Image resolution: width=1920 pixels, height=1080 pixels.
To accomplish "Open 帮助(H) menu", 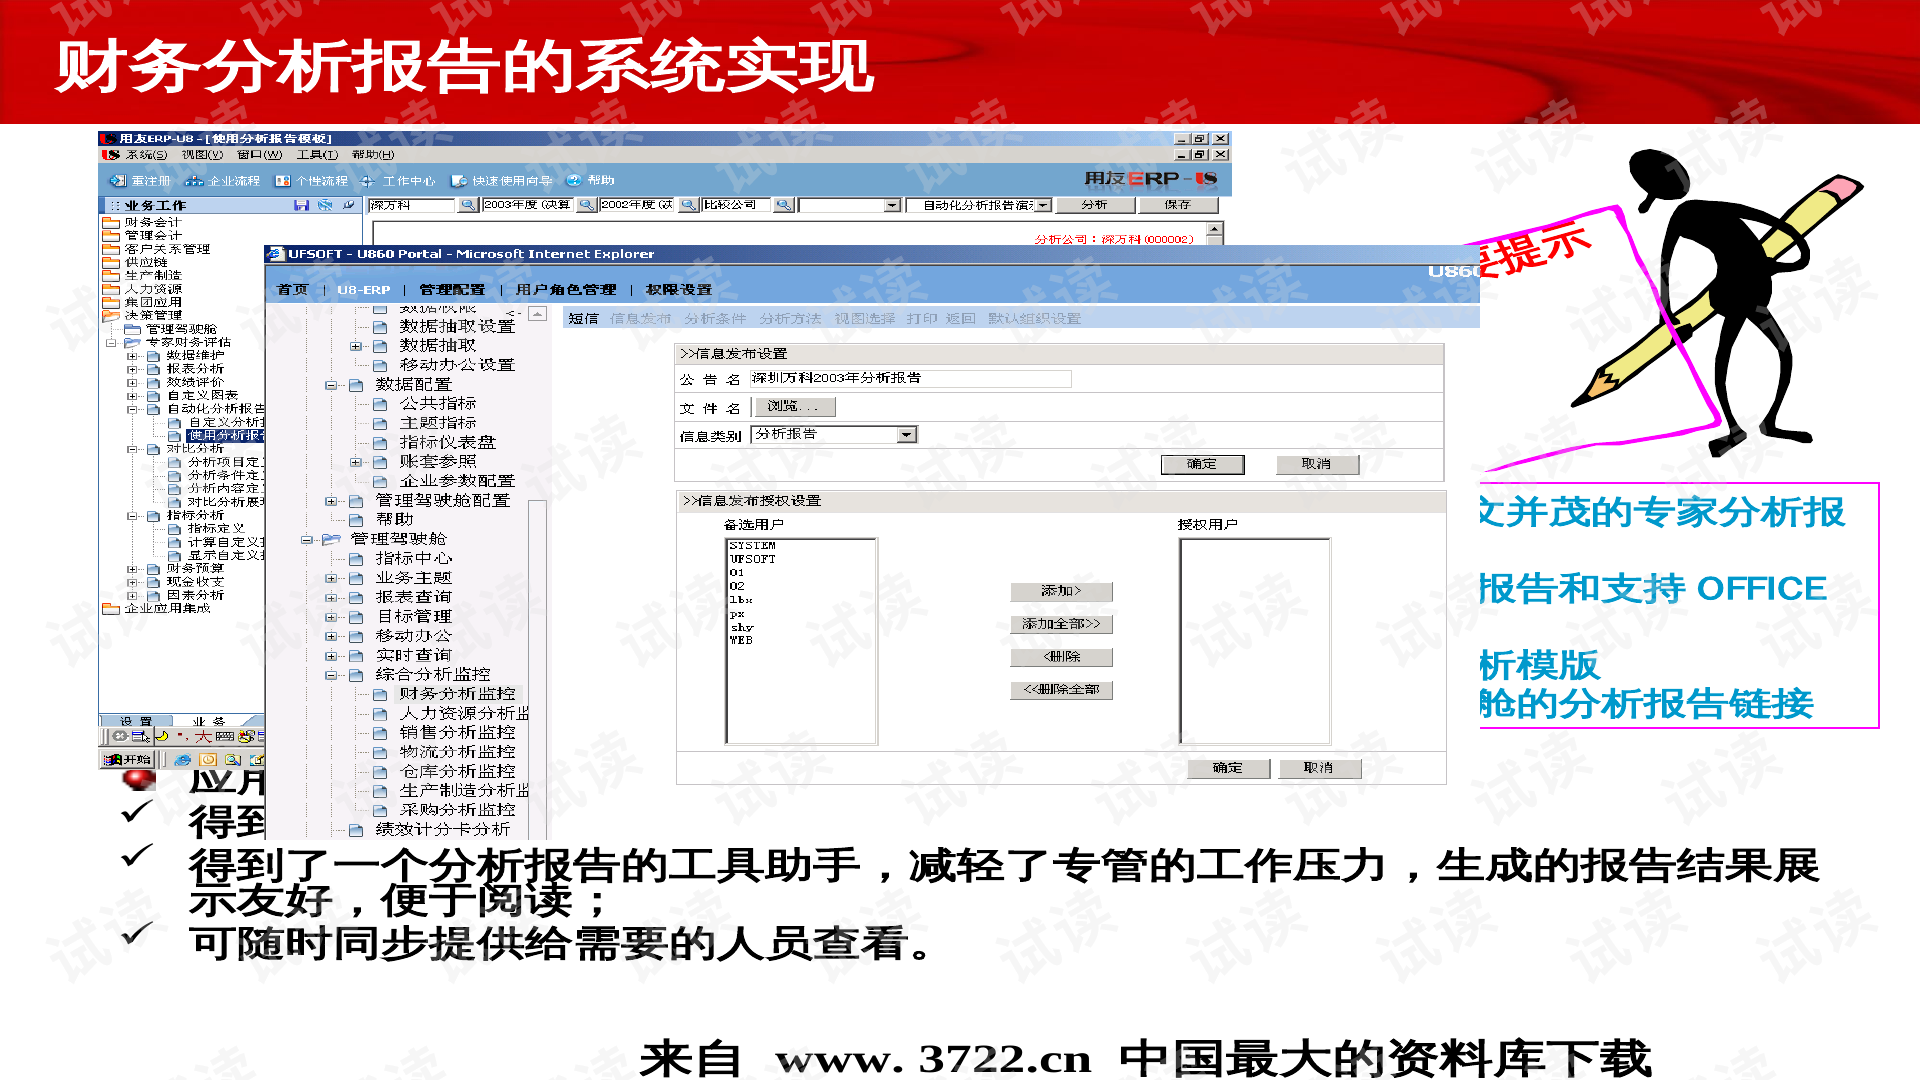I will coord(373,155).
